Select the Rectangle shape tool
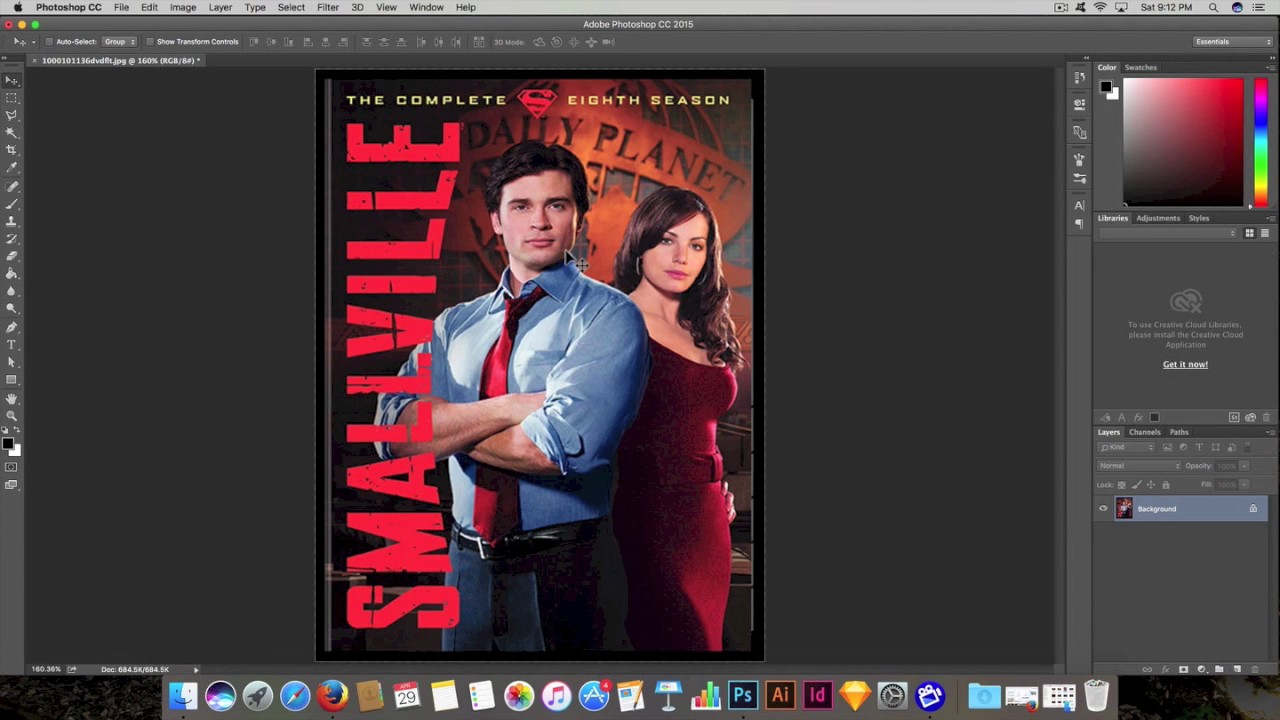1280x720 pixels. 11,380
